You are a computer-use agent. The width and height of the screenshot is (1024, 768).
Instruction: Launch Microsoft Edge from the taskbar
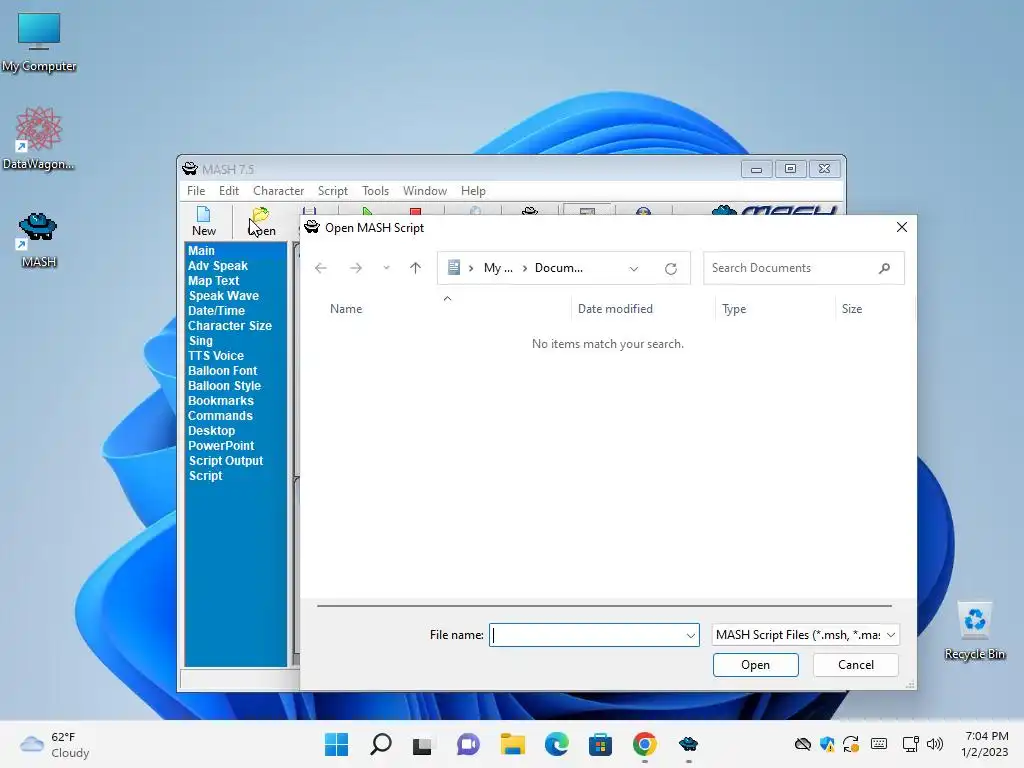(x=556, y=744)
